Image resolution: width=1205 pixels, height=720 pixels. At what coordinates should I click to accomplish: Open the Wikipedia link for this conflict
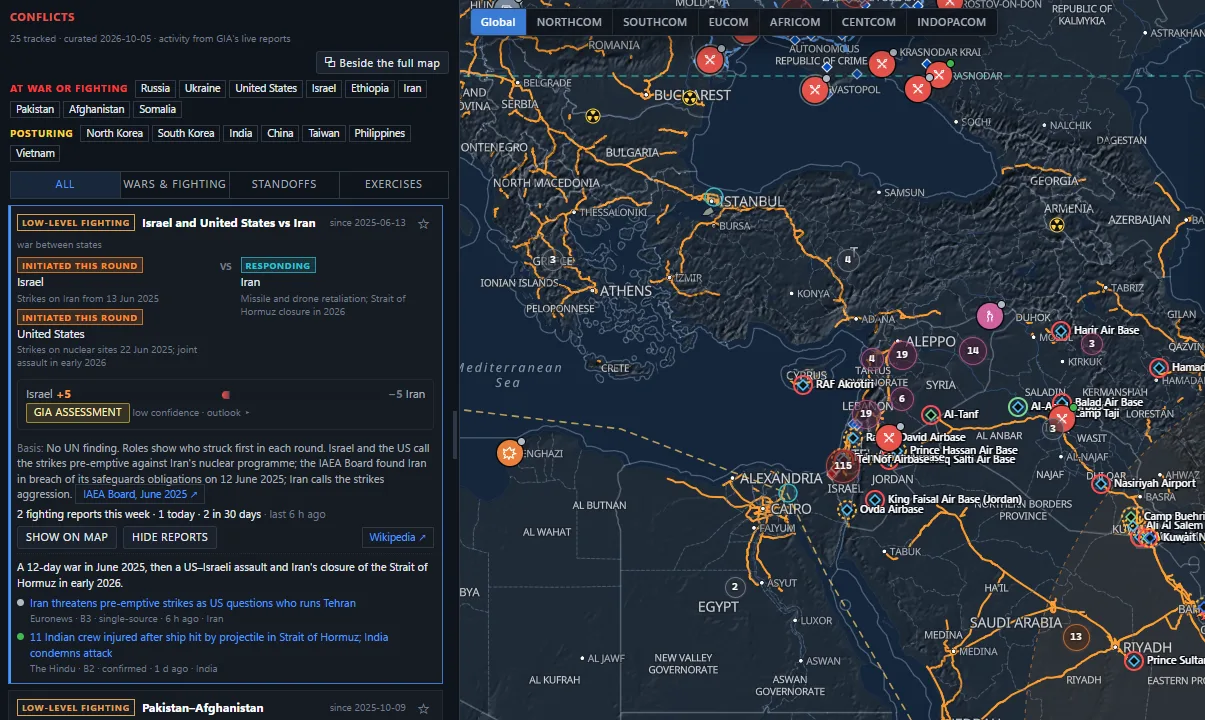[397, 538]
